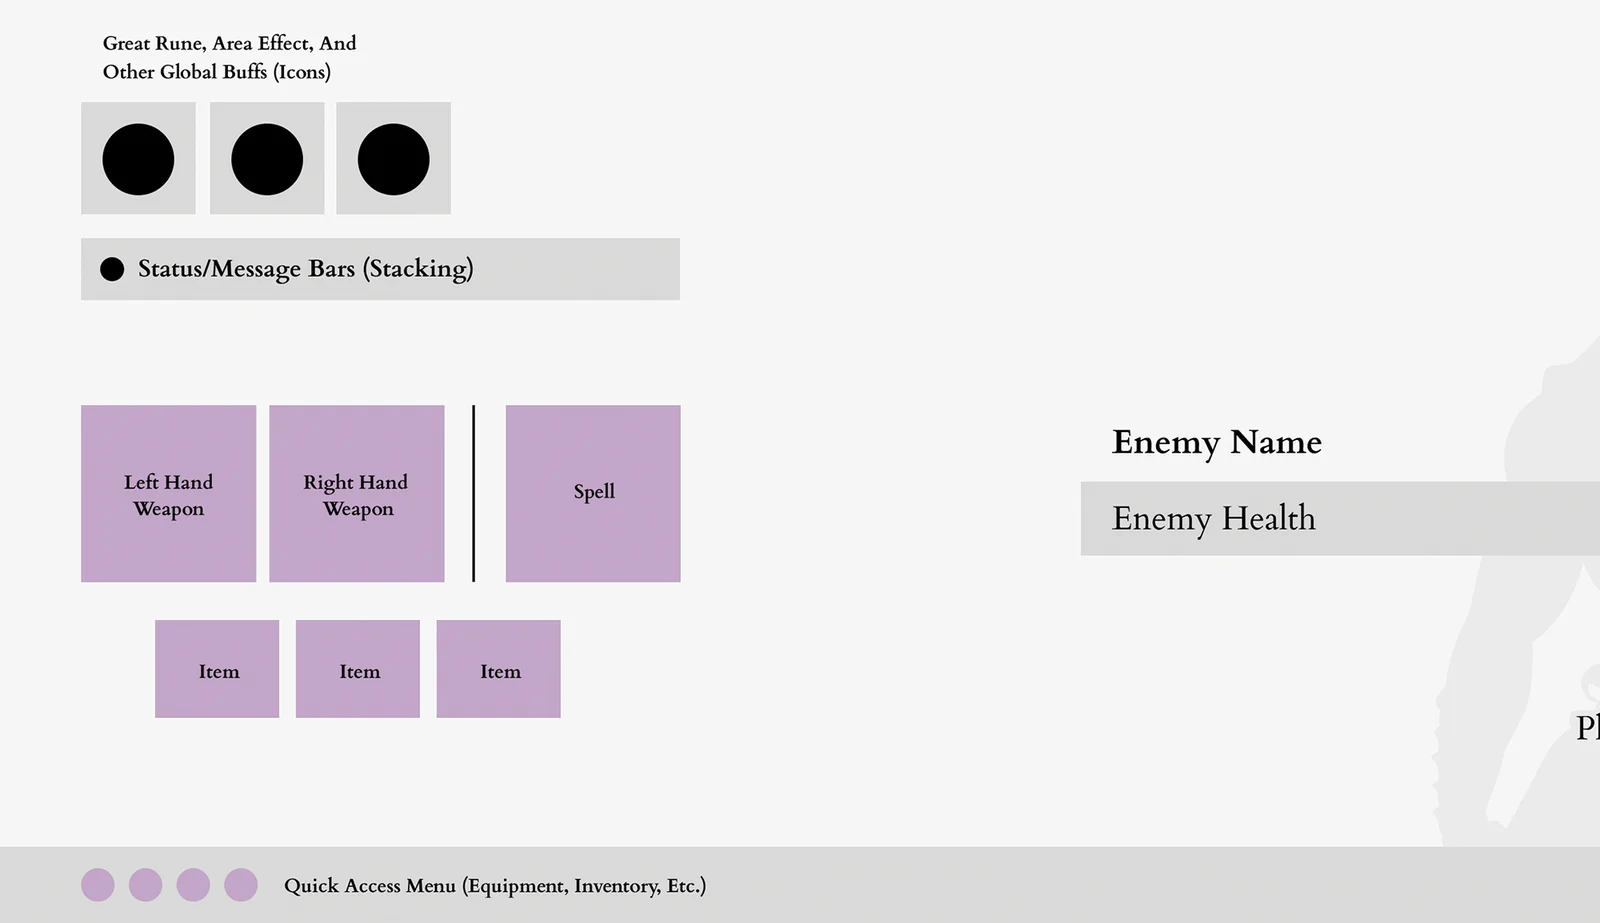Select the Spell slot
This screenshot has width=1600, height=923.
tap(593, 494)
